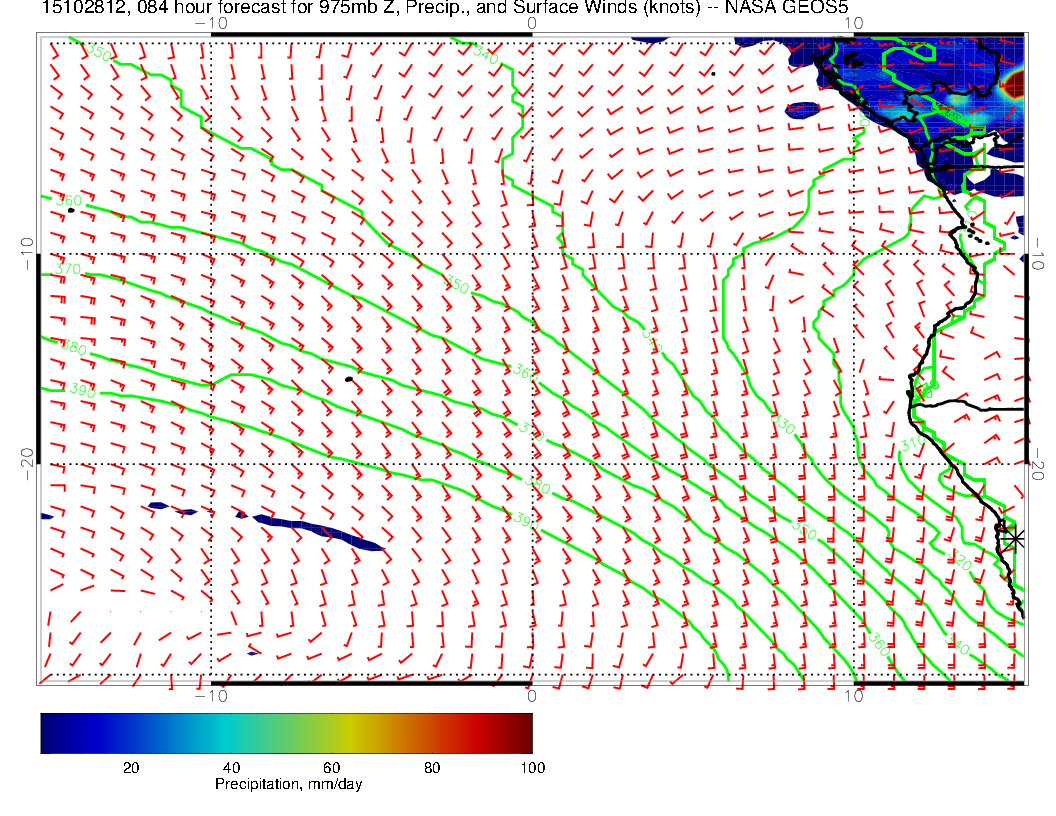The image size is (1056, 816).
Task: Select the dark red end of the precipitation colorbar
Action: tap(524, 732)
